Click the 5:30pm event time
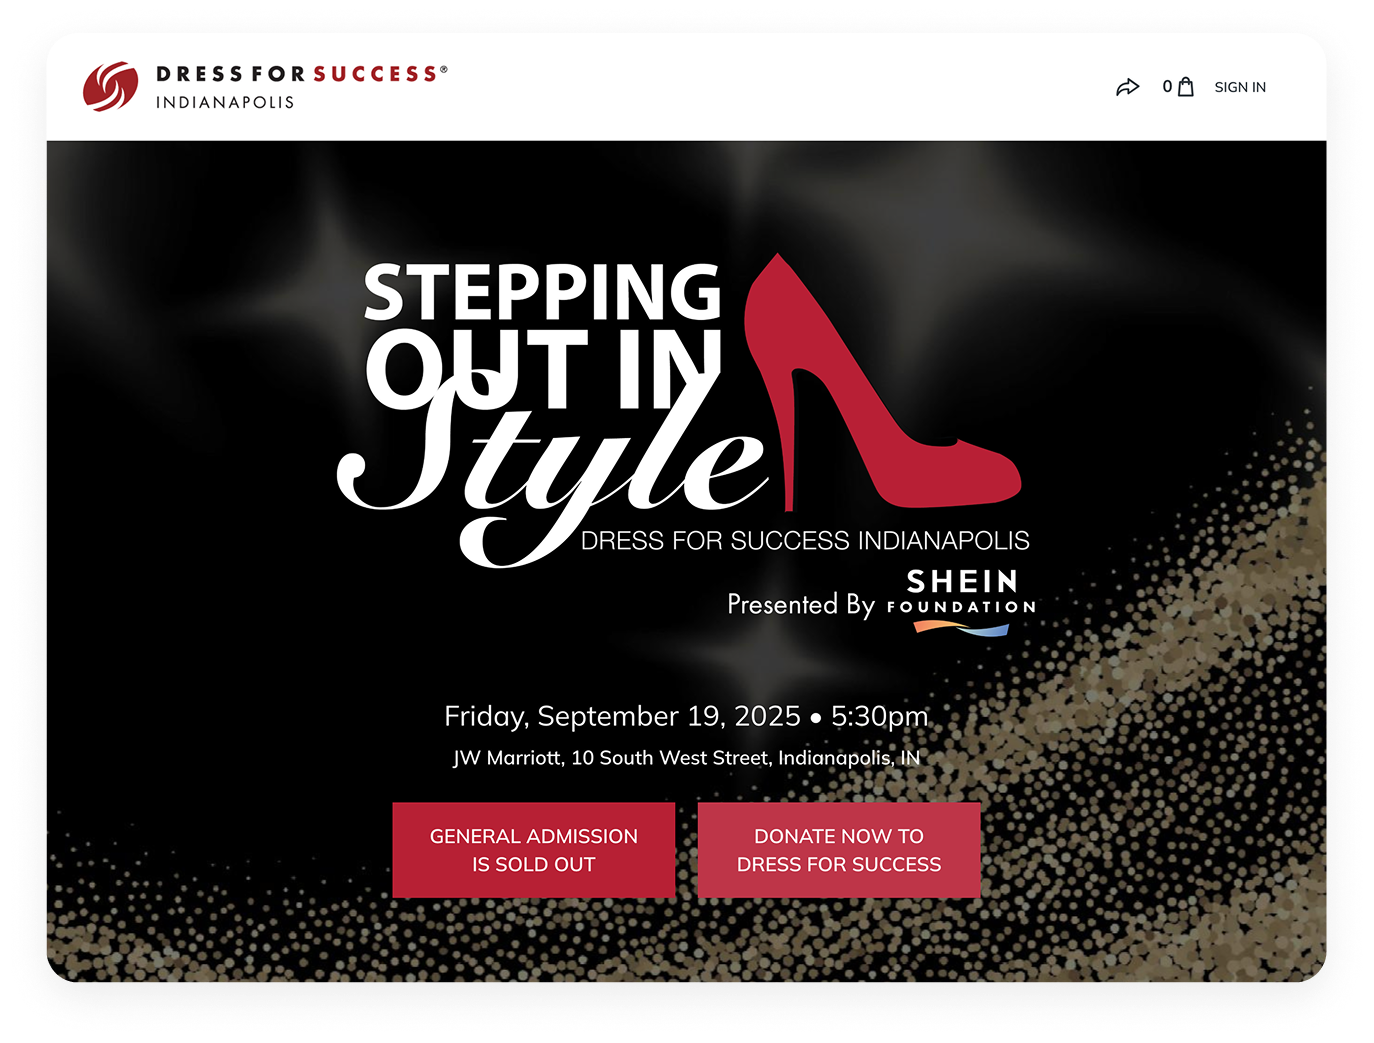The image size is (1374, 1043). point(880,716)
